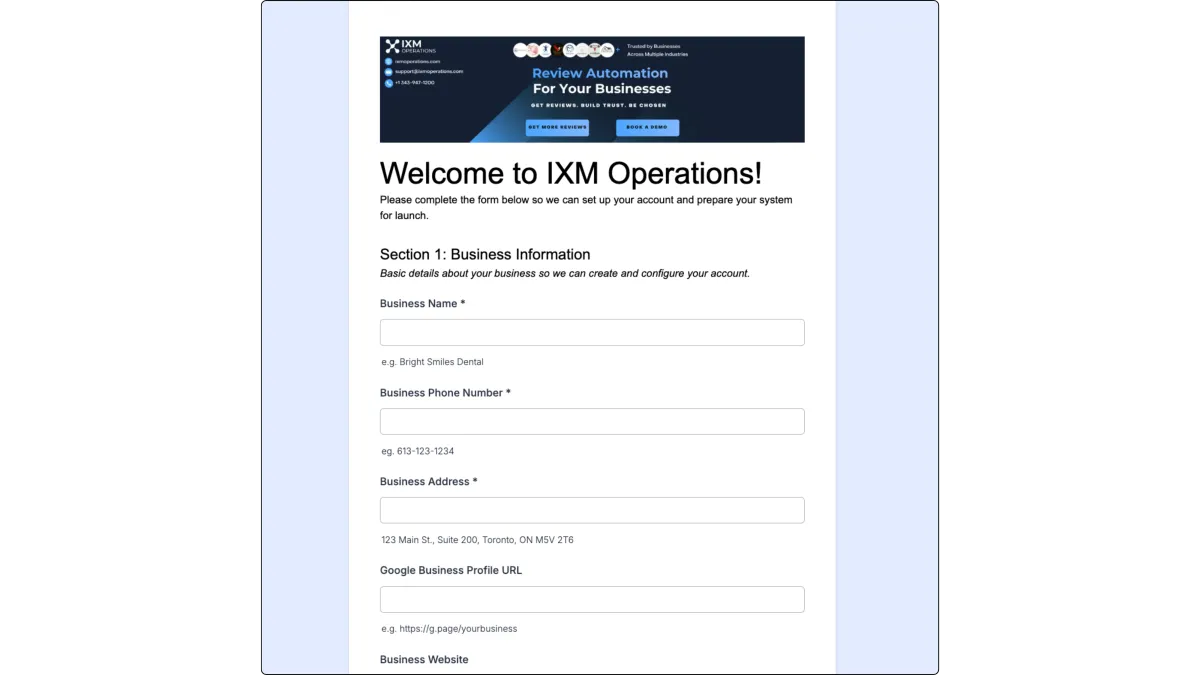Focus the Business Name input field
Image resolution: width=1200 pixels, height=675 pixels.
[x=592, y=332]
